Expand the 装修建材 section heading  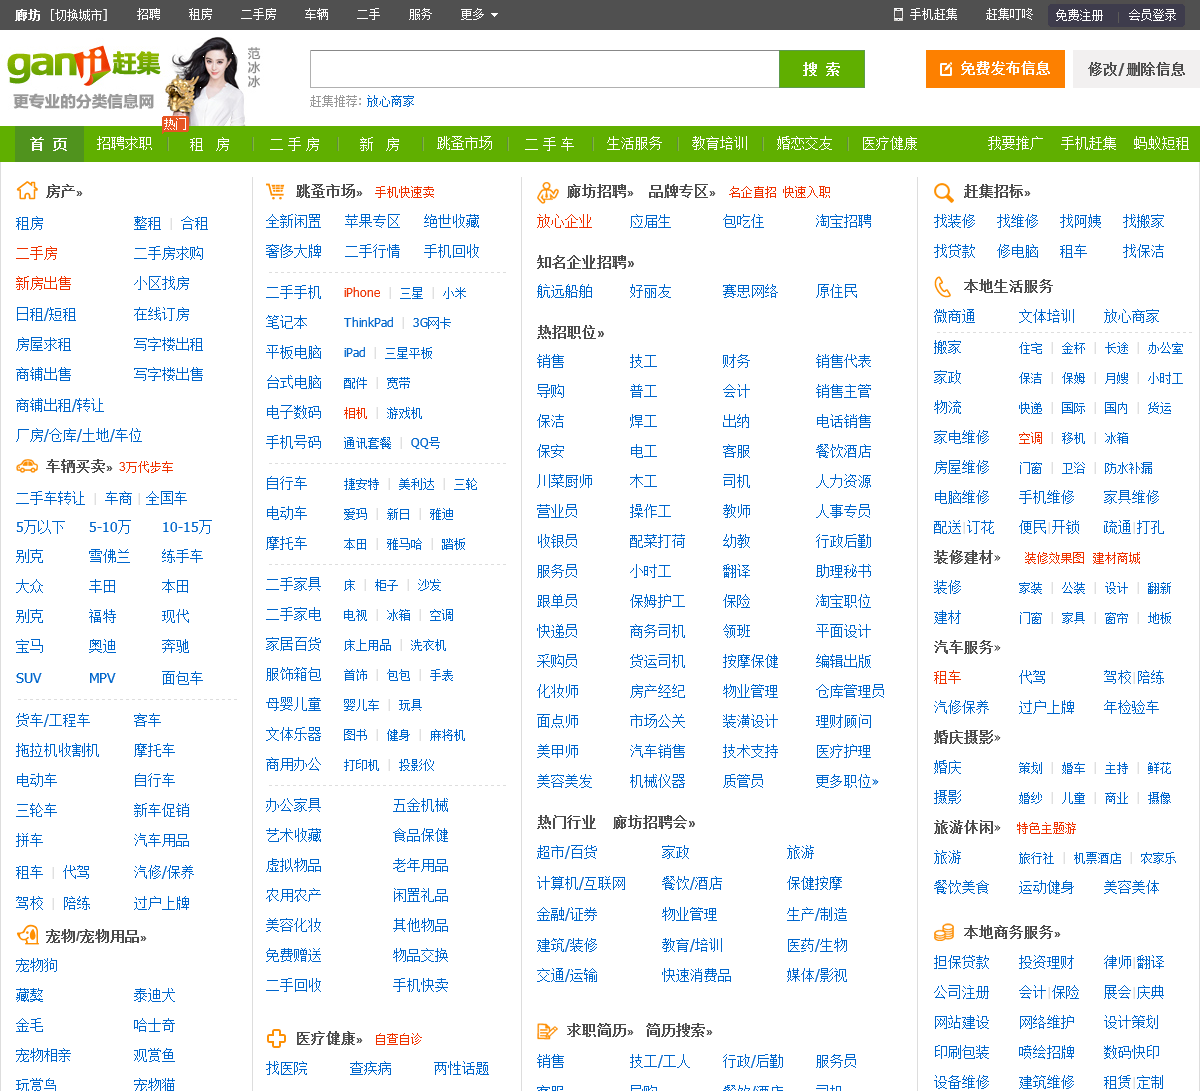coord(967,557)
